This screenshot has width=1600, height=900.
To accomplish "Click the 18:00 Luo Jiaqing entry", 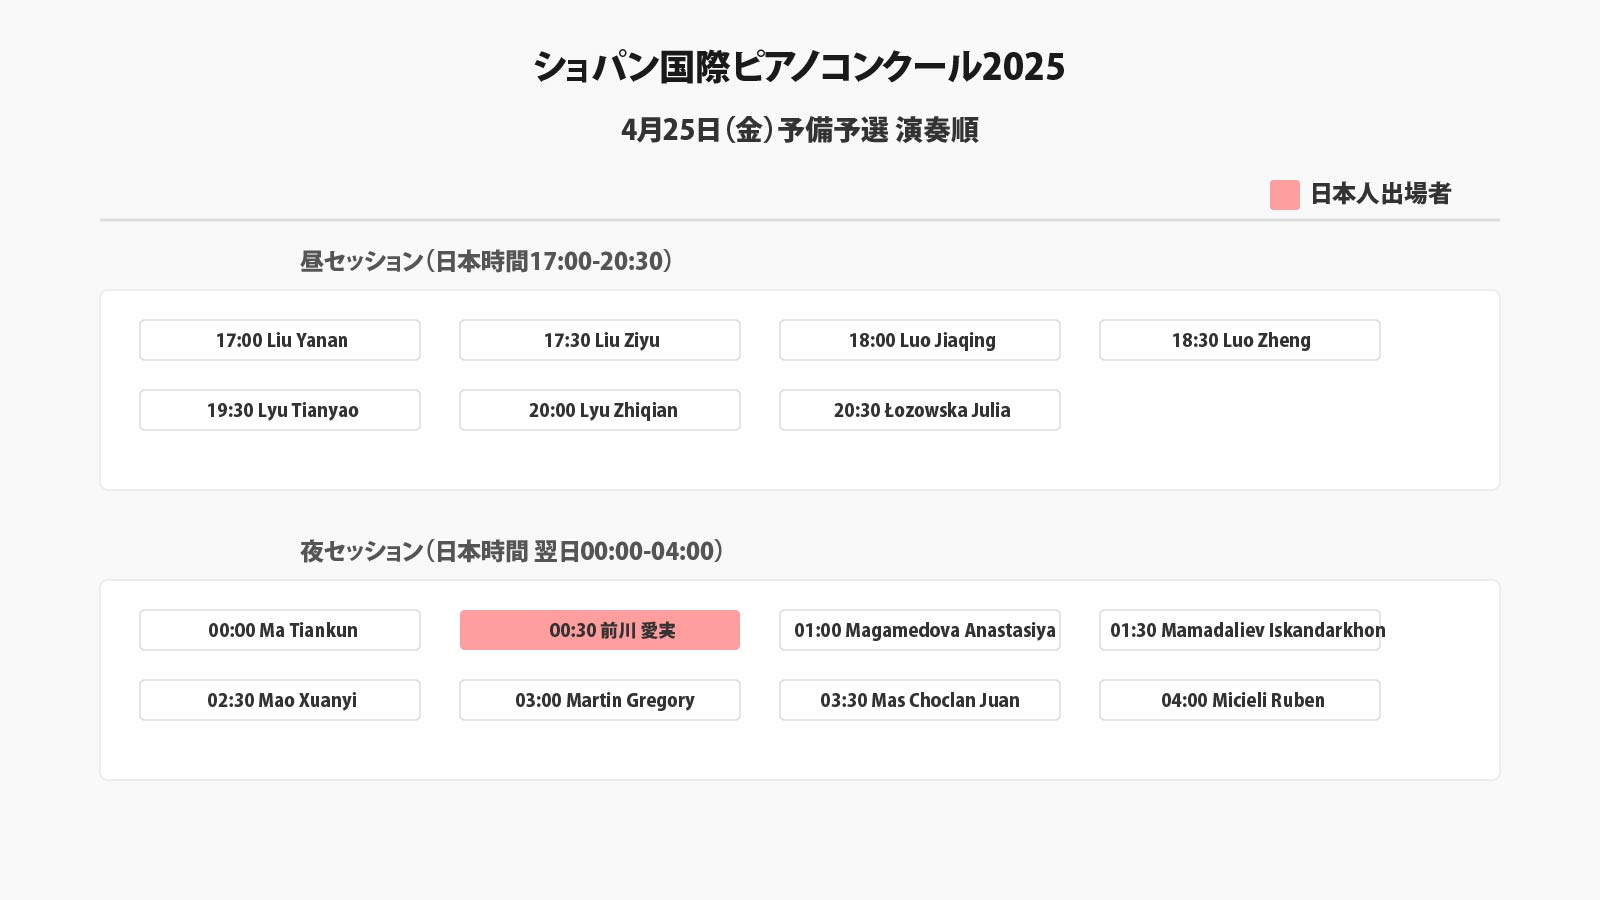I will 920,340.
